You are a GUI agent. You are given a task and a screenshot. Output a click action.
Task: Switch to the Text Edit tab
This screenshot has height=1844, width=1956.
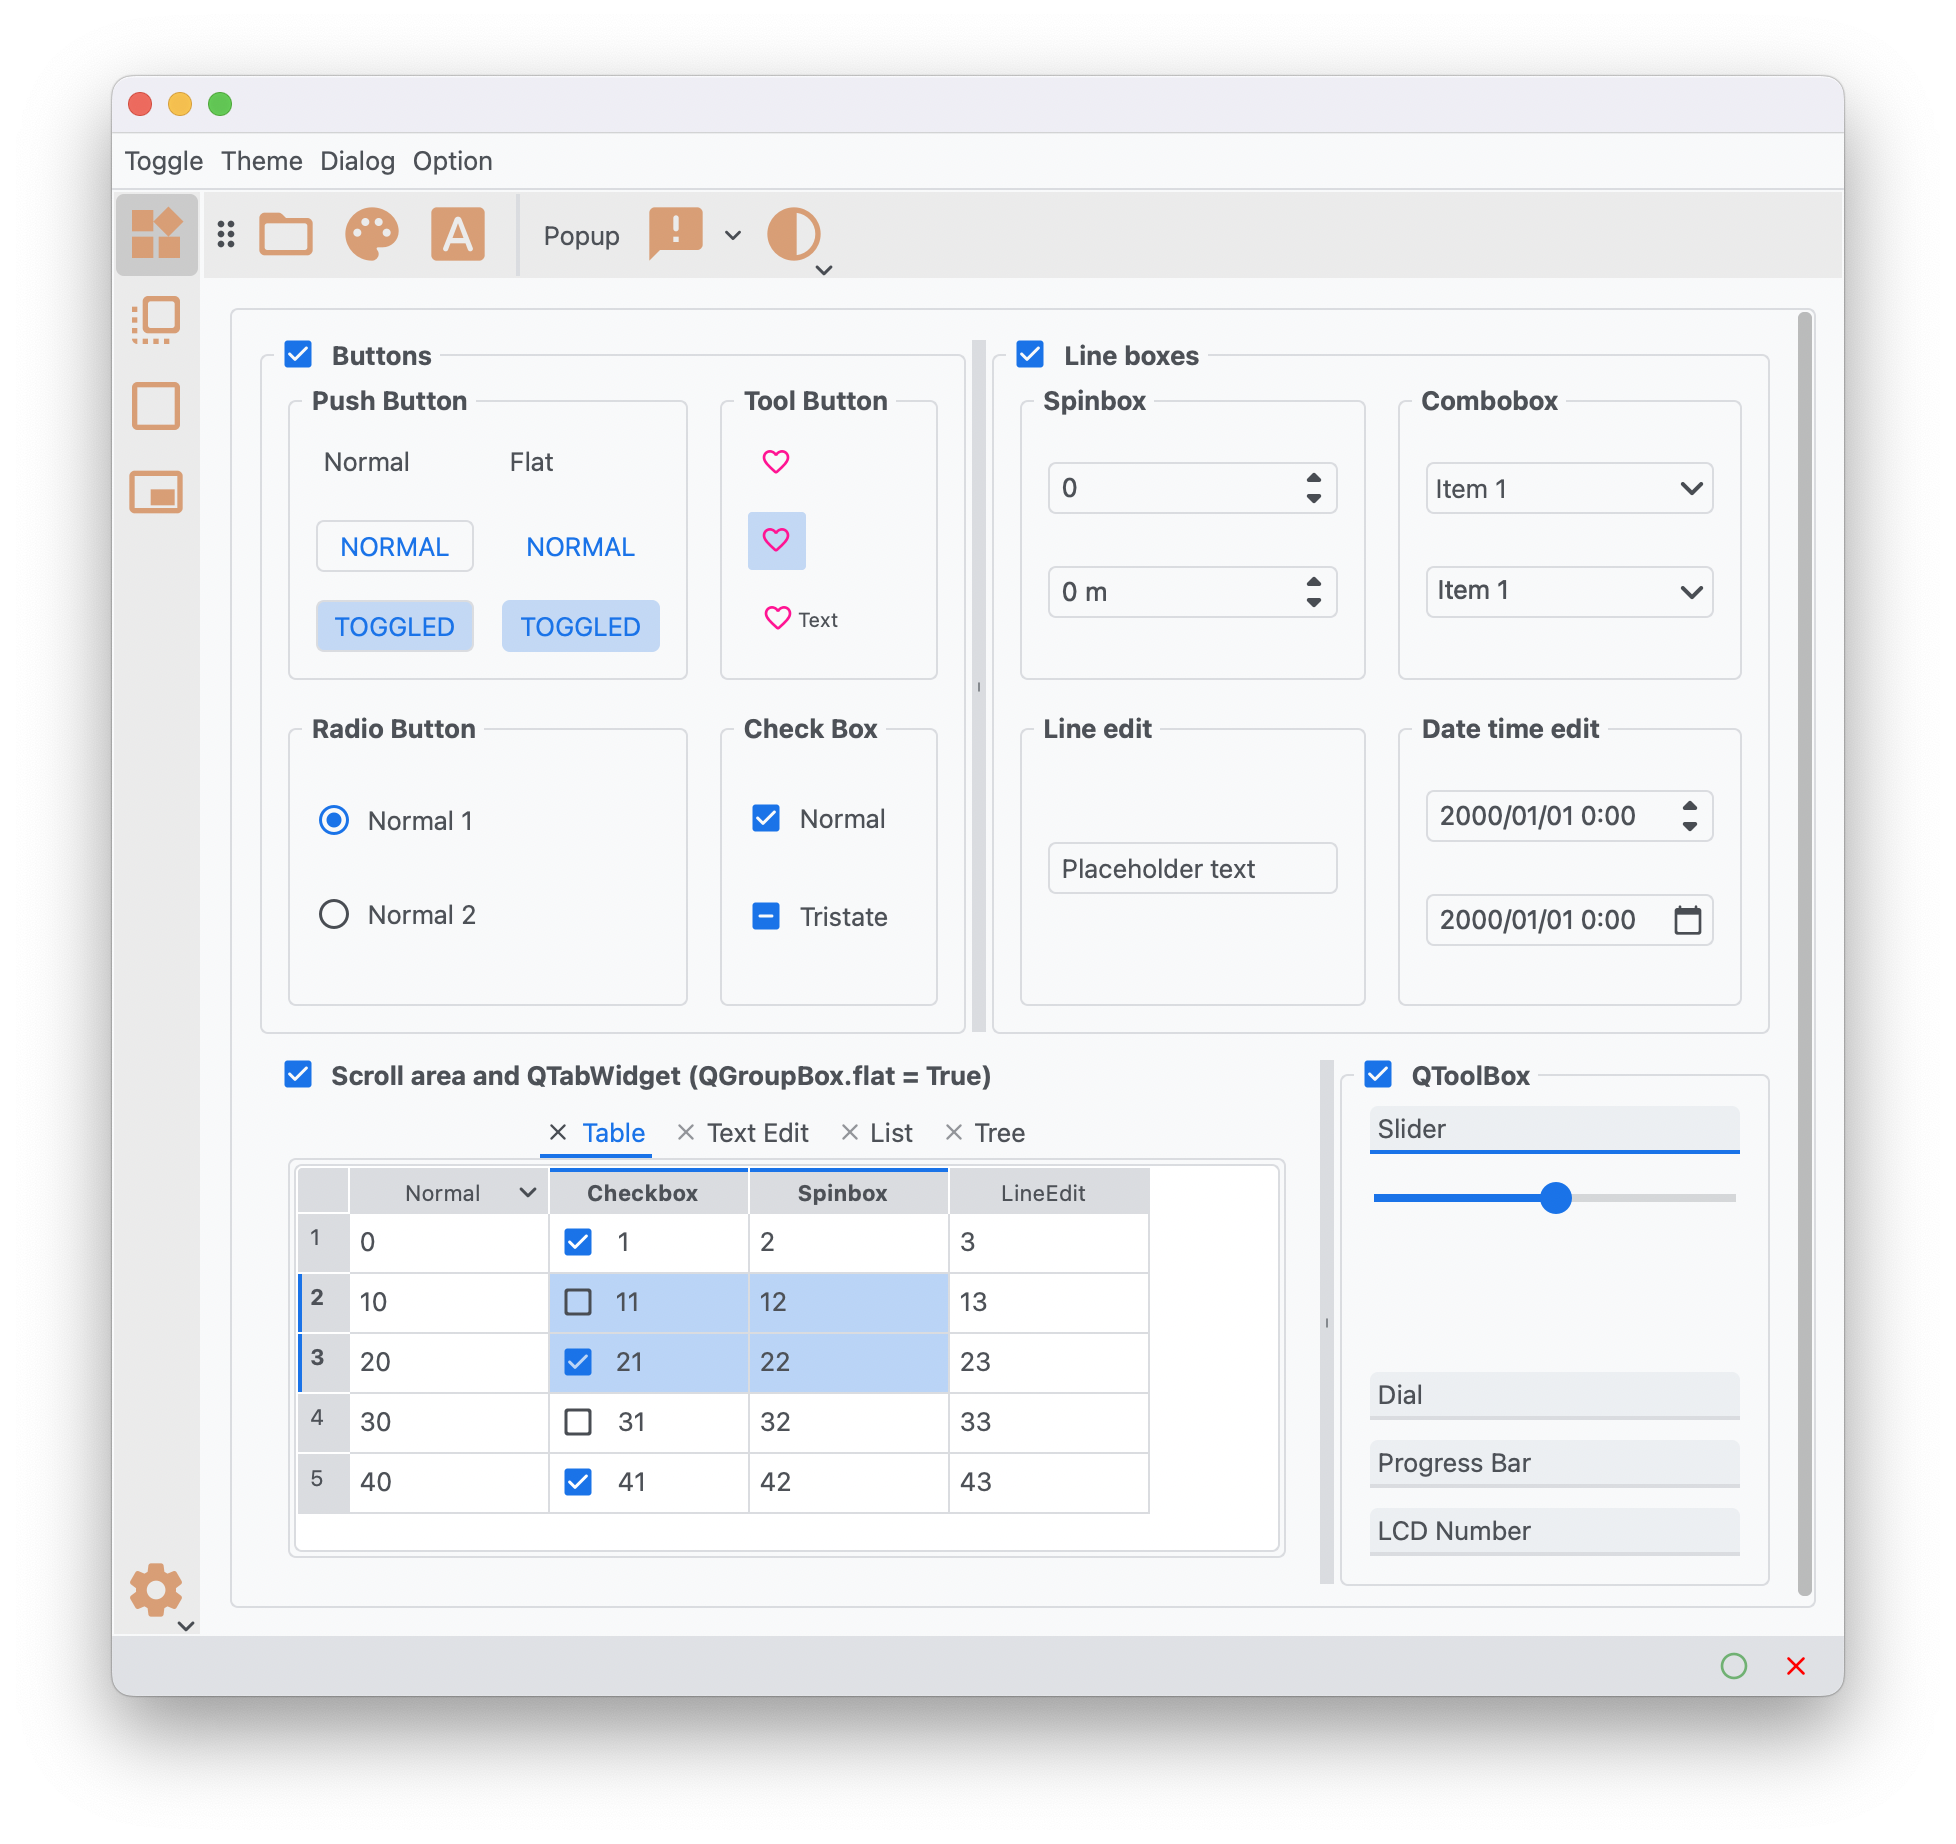coord(757,1133)
